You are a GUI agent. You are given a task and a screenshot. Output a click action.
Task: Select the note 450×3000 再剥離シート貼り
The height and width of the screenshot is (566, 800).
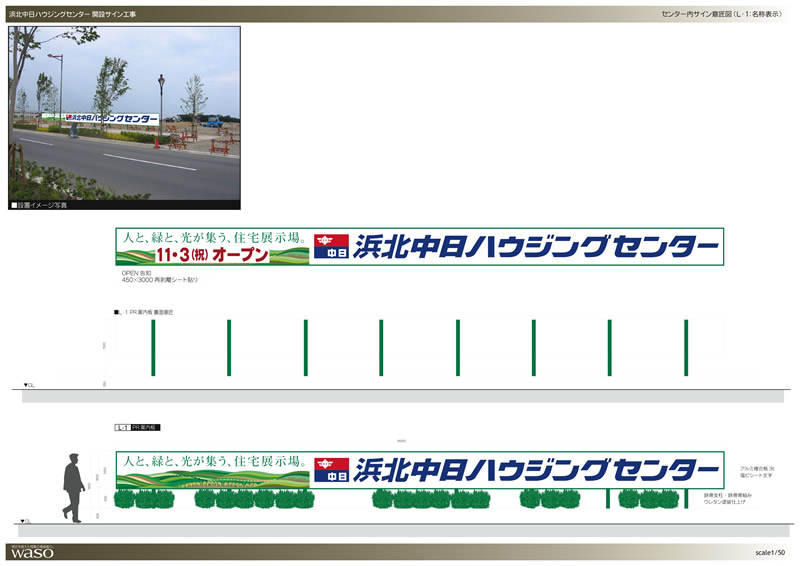coord(160,280)
